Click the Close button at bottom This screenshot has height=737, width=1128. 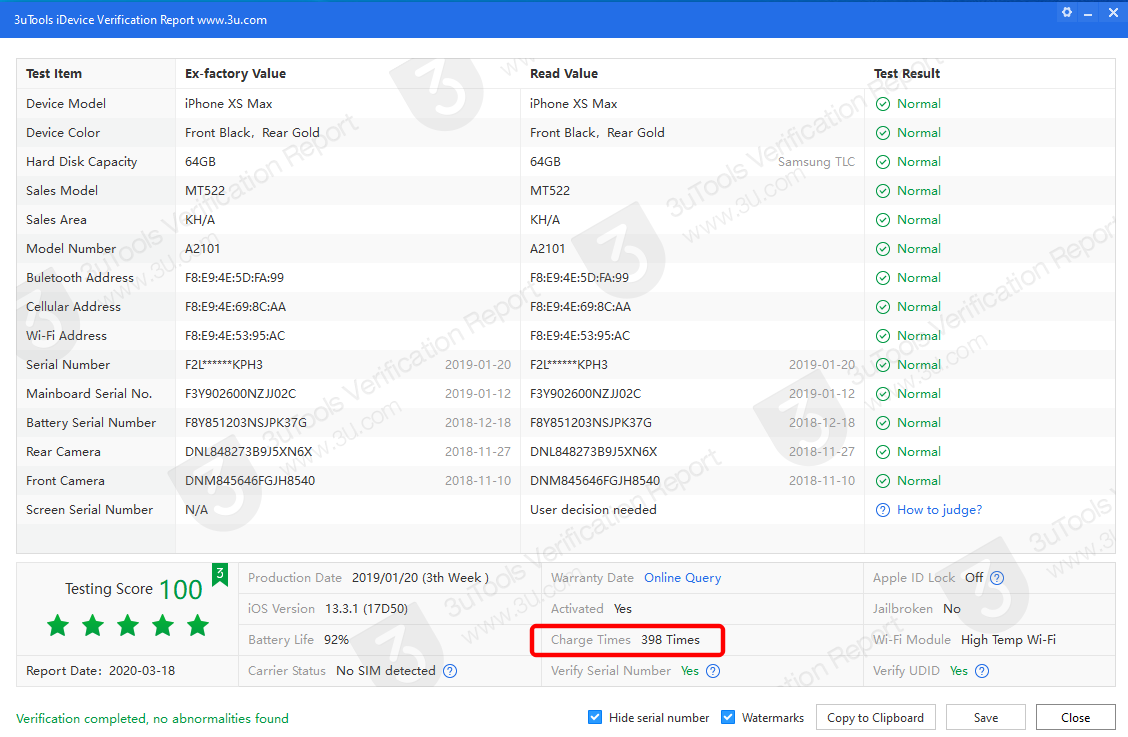[x=1075, y=718]
